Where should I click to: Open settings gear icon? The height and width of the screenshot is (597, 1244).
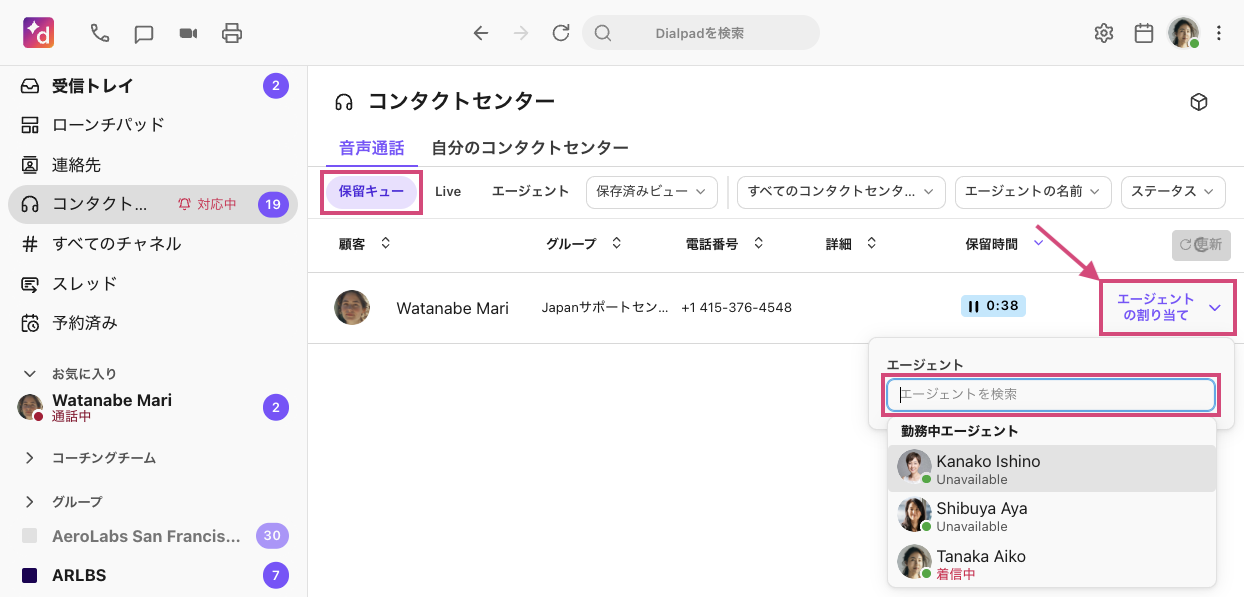(1104, 33)
